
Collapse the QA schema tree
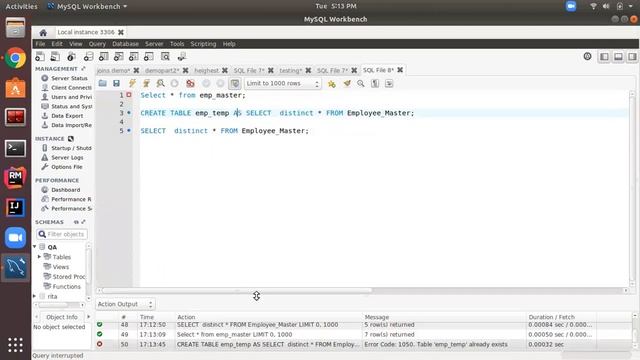pos(35,247)
